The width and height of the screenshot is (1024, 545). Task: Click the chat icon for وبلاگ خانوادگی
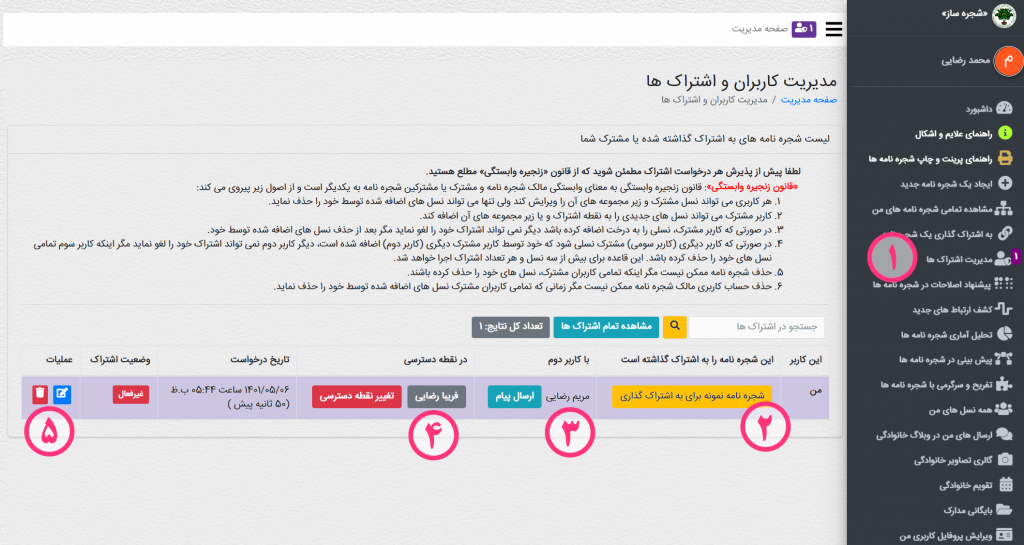click(x=1004, y=434)
